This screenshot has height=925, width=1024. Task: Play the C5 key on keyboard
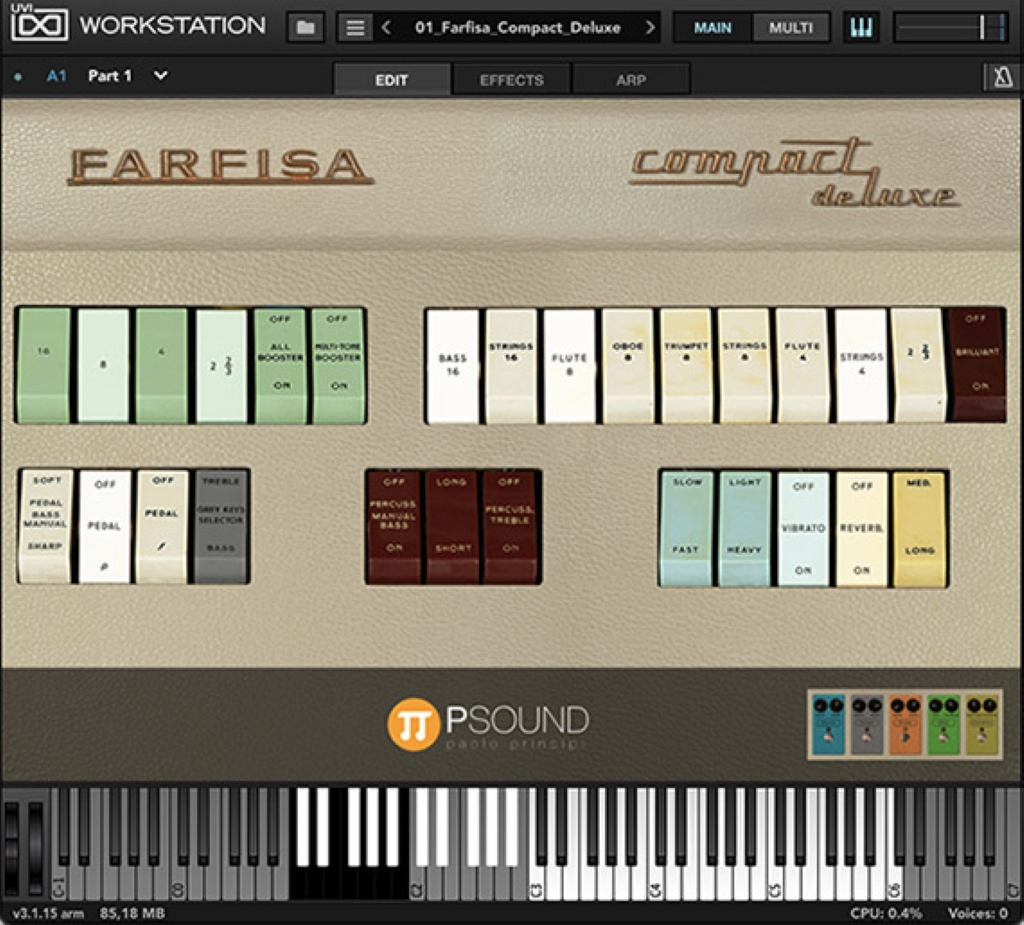[775, 881]
